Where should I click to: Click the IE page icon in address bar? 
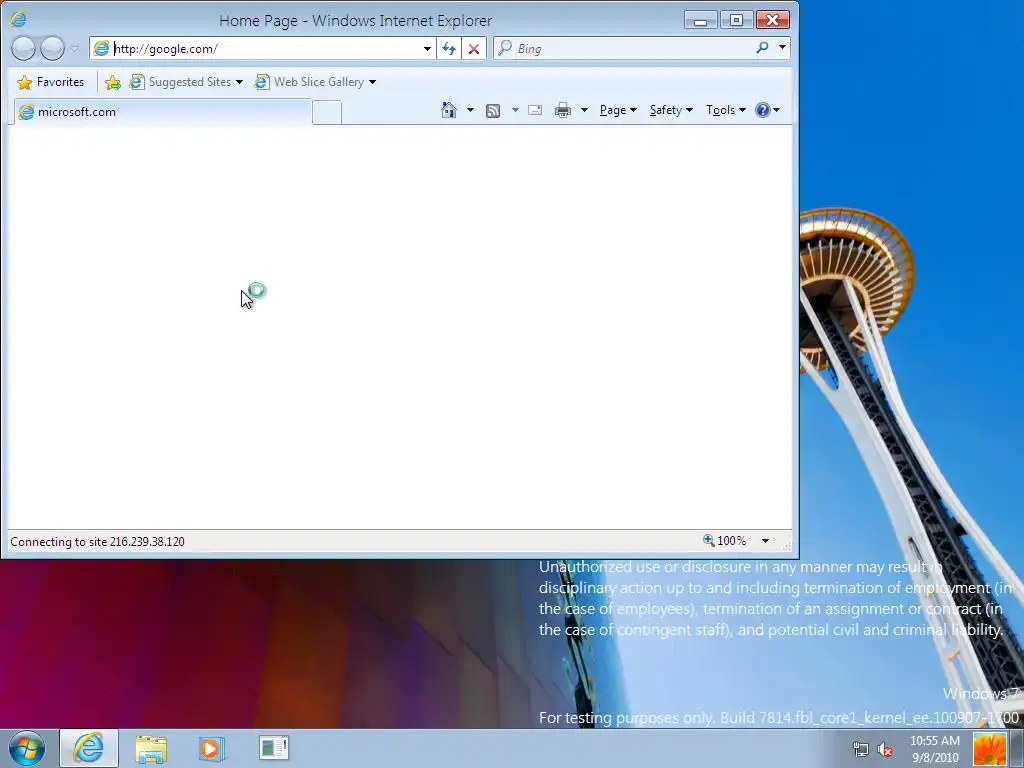[101, 48]
